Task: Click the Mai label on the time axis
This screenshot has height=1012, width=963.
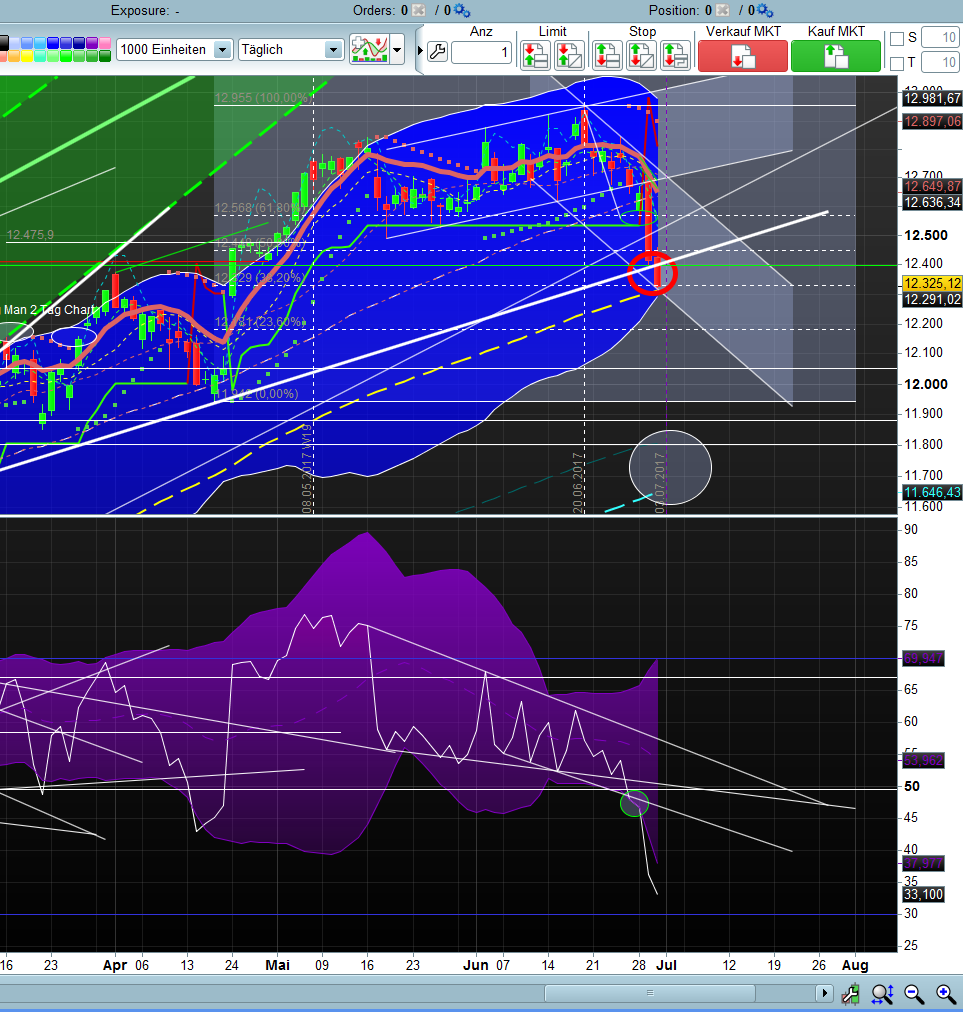Action: click(278, 965)
